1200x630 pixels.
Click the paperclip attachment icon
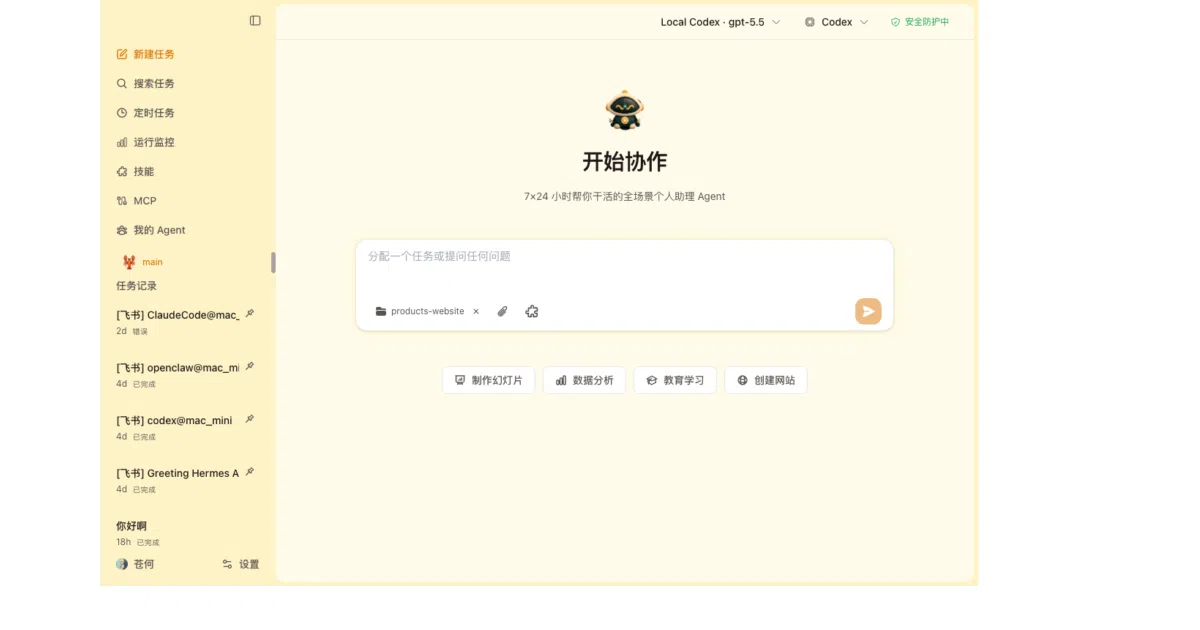(503, 311)
